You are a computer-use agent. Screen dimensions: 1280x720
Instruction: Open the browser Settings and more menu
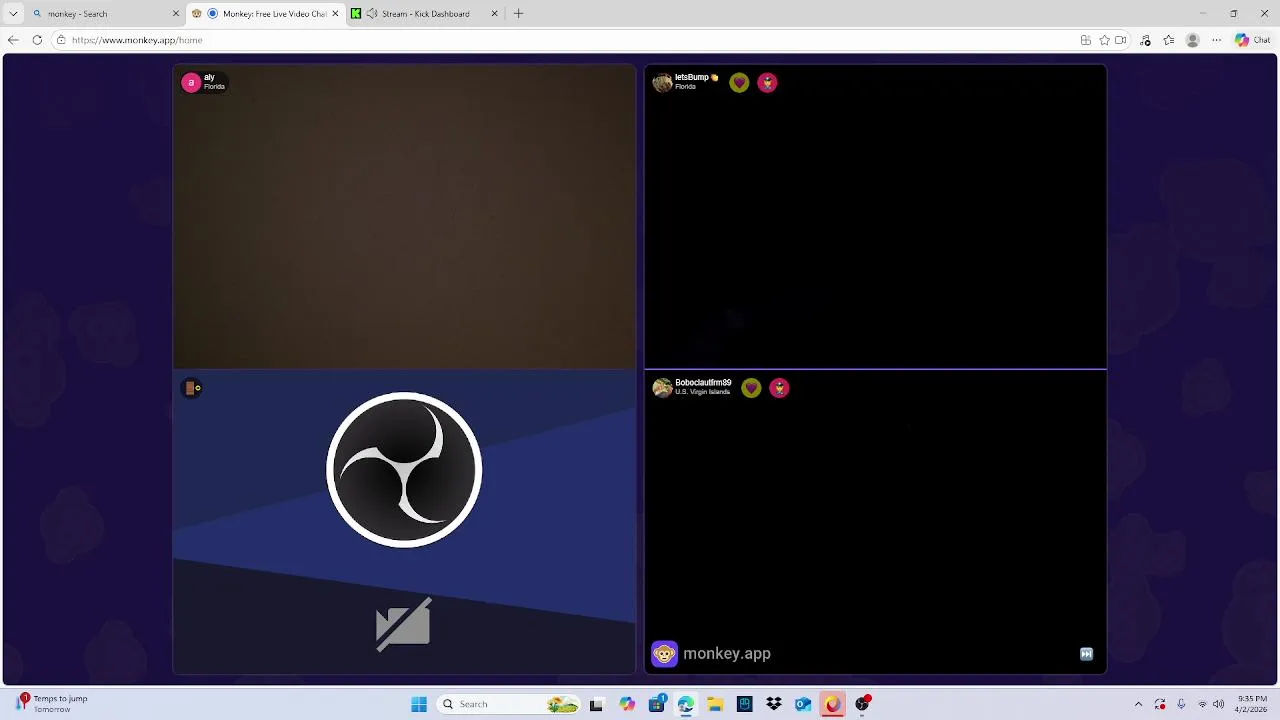(1216, 40)
